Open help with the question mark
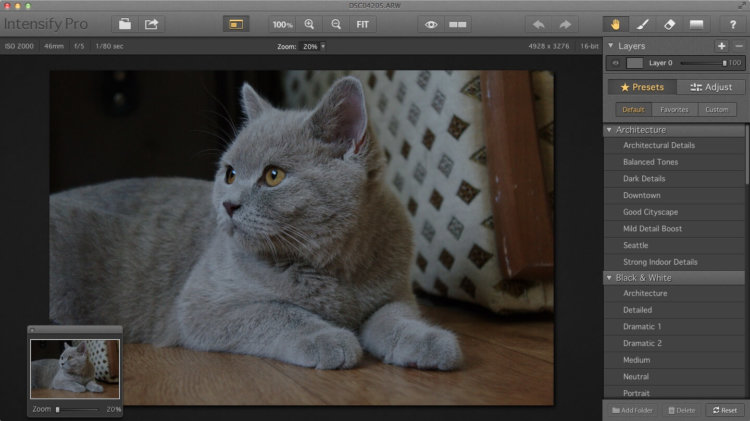 733,24
